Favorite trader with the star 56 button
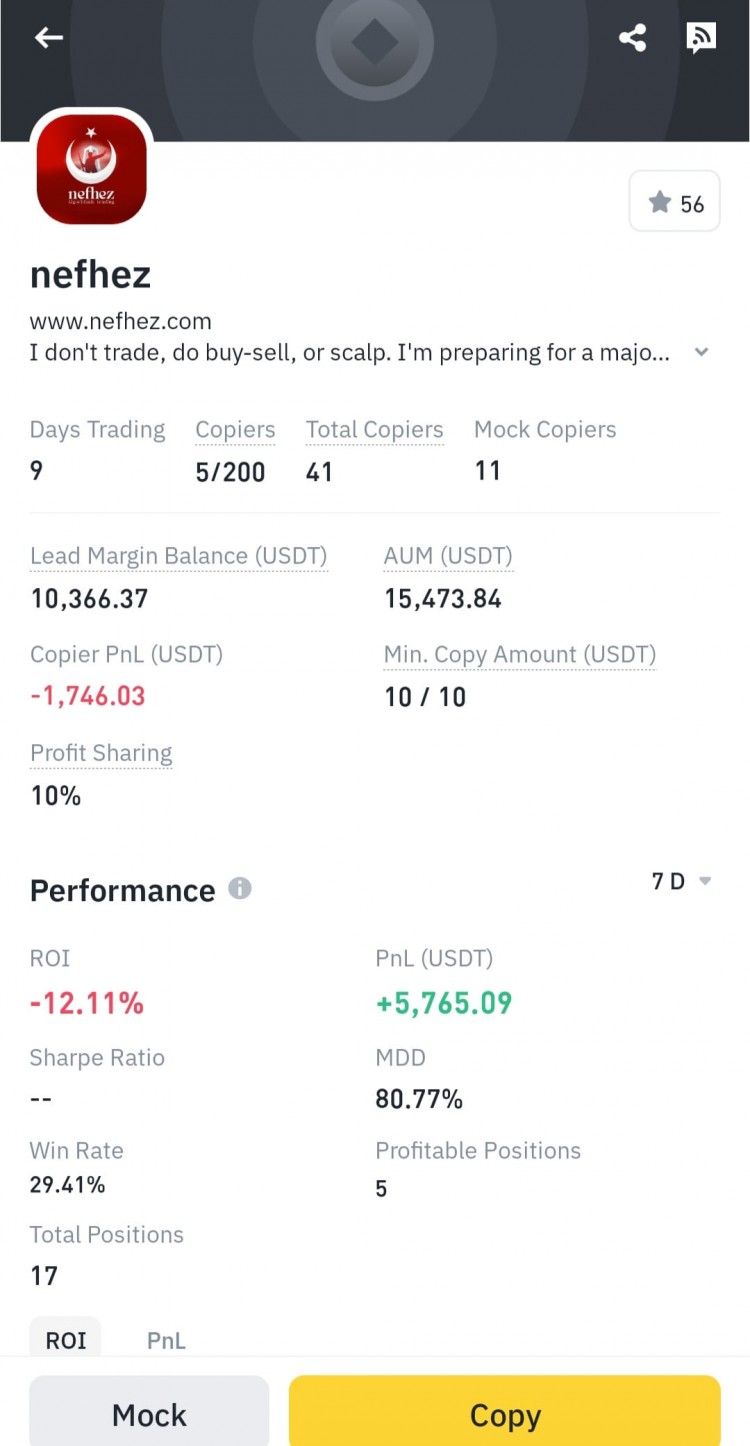Viewport: 750px width, 1446px height. point(675,203)
